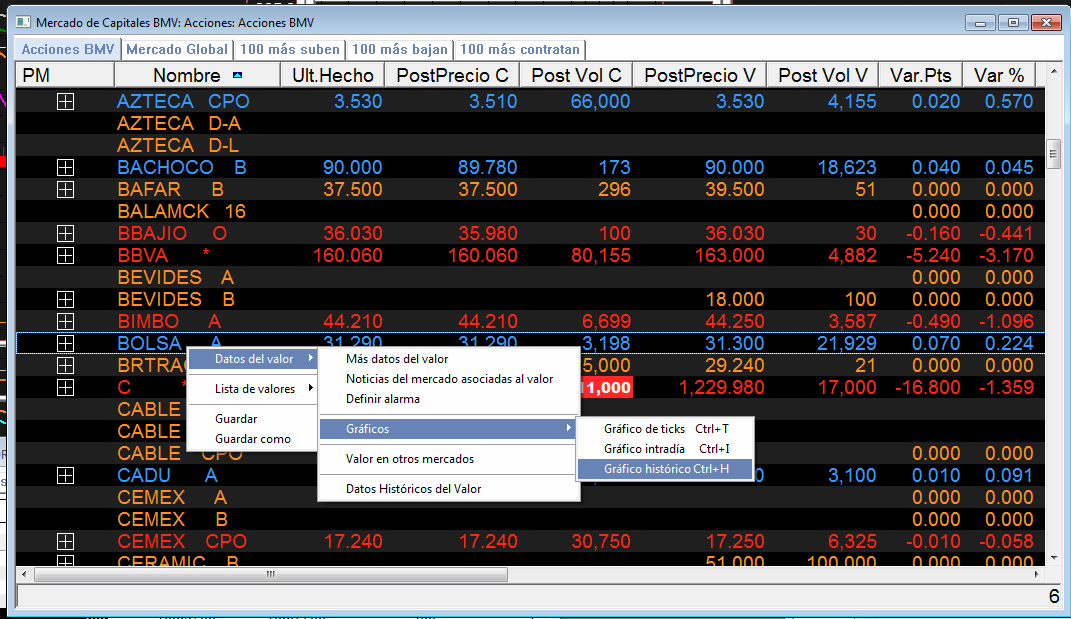The width and height of the screenshot is (1071, 619).
Task: Click AZTECA CPO buy volume 66,000
Action: pyautogui.click(x=600, y=102)
